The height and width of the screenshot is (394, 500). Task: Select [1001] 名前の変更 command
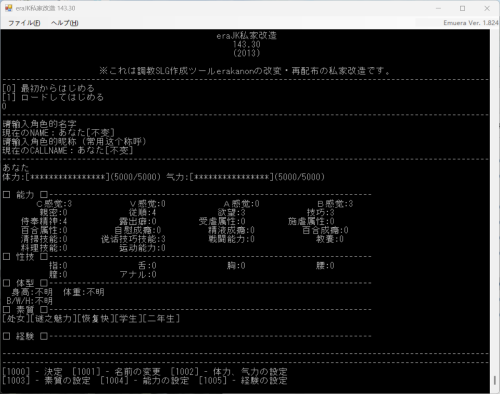point(116,372)
